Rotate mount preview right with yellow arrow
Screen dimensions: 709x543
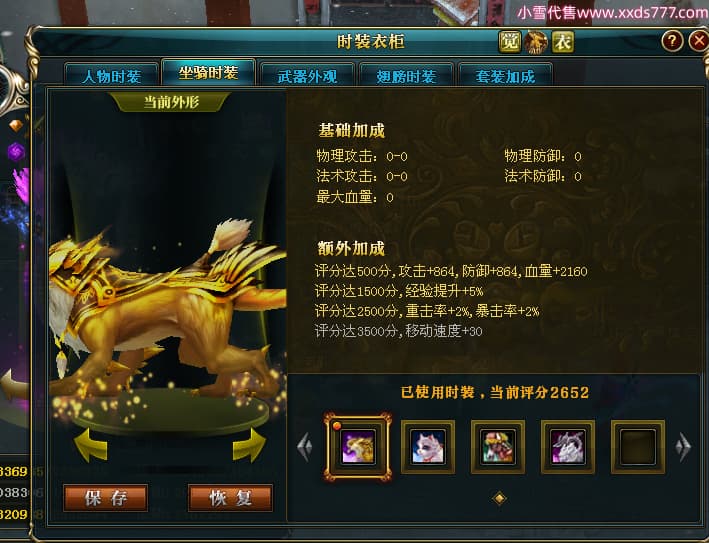coord(249,445)
